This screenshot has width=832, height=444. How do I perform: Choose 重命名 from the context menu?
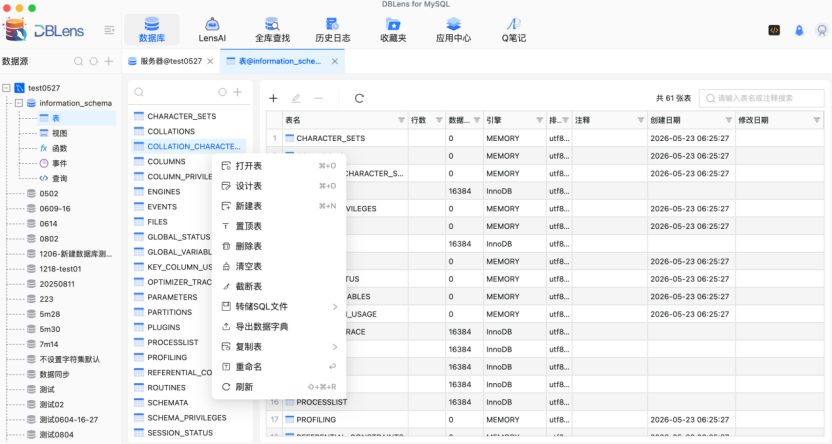279,367
